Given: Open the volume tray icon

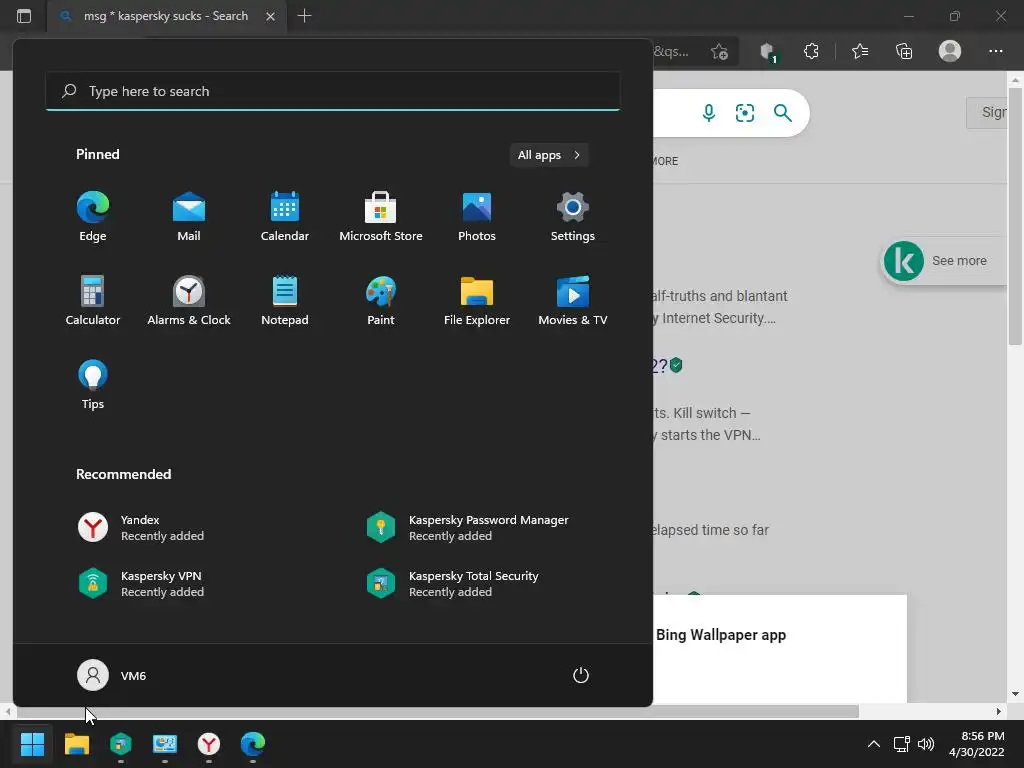Looking at the screenshot, I should coord(925,744).
